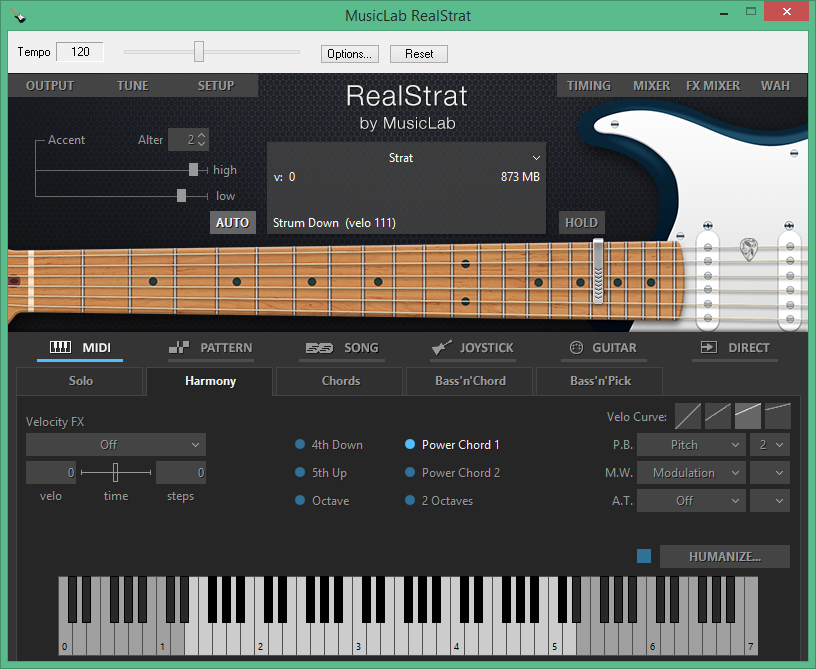The width and height of the screenshot is (816, 669).
Task: Click the Reset button
Action: (x=419, y=54)
